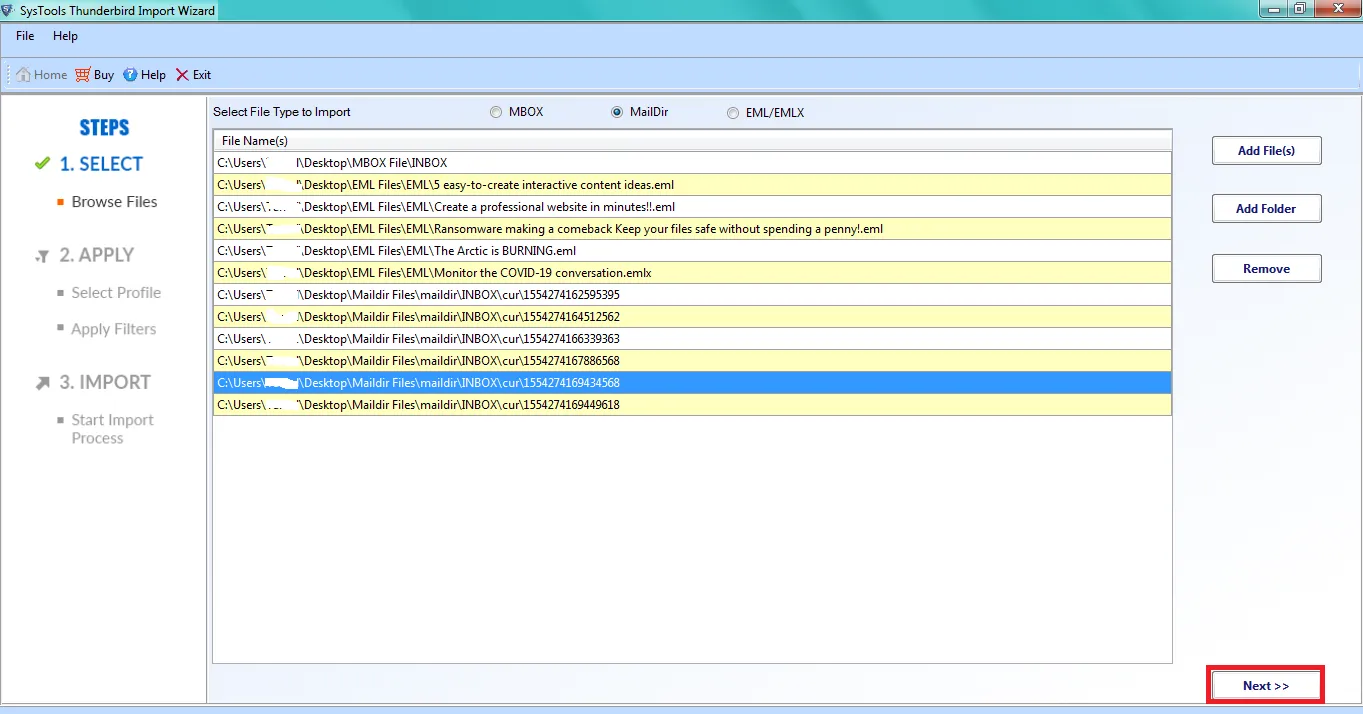Image resolution: width=1363 pixels, height=714 pixels.
Task: Click the File Name(s) column header
Action: pyautogui.click(x=692, y=141)
